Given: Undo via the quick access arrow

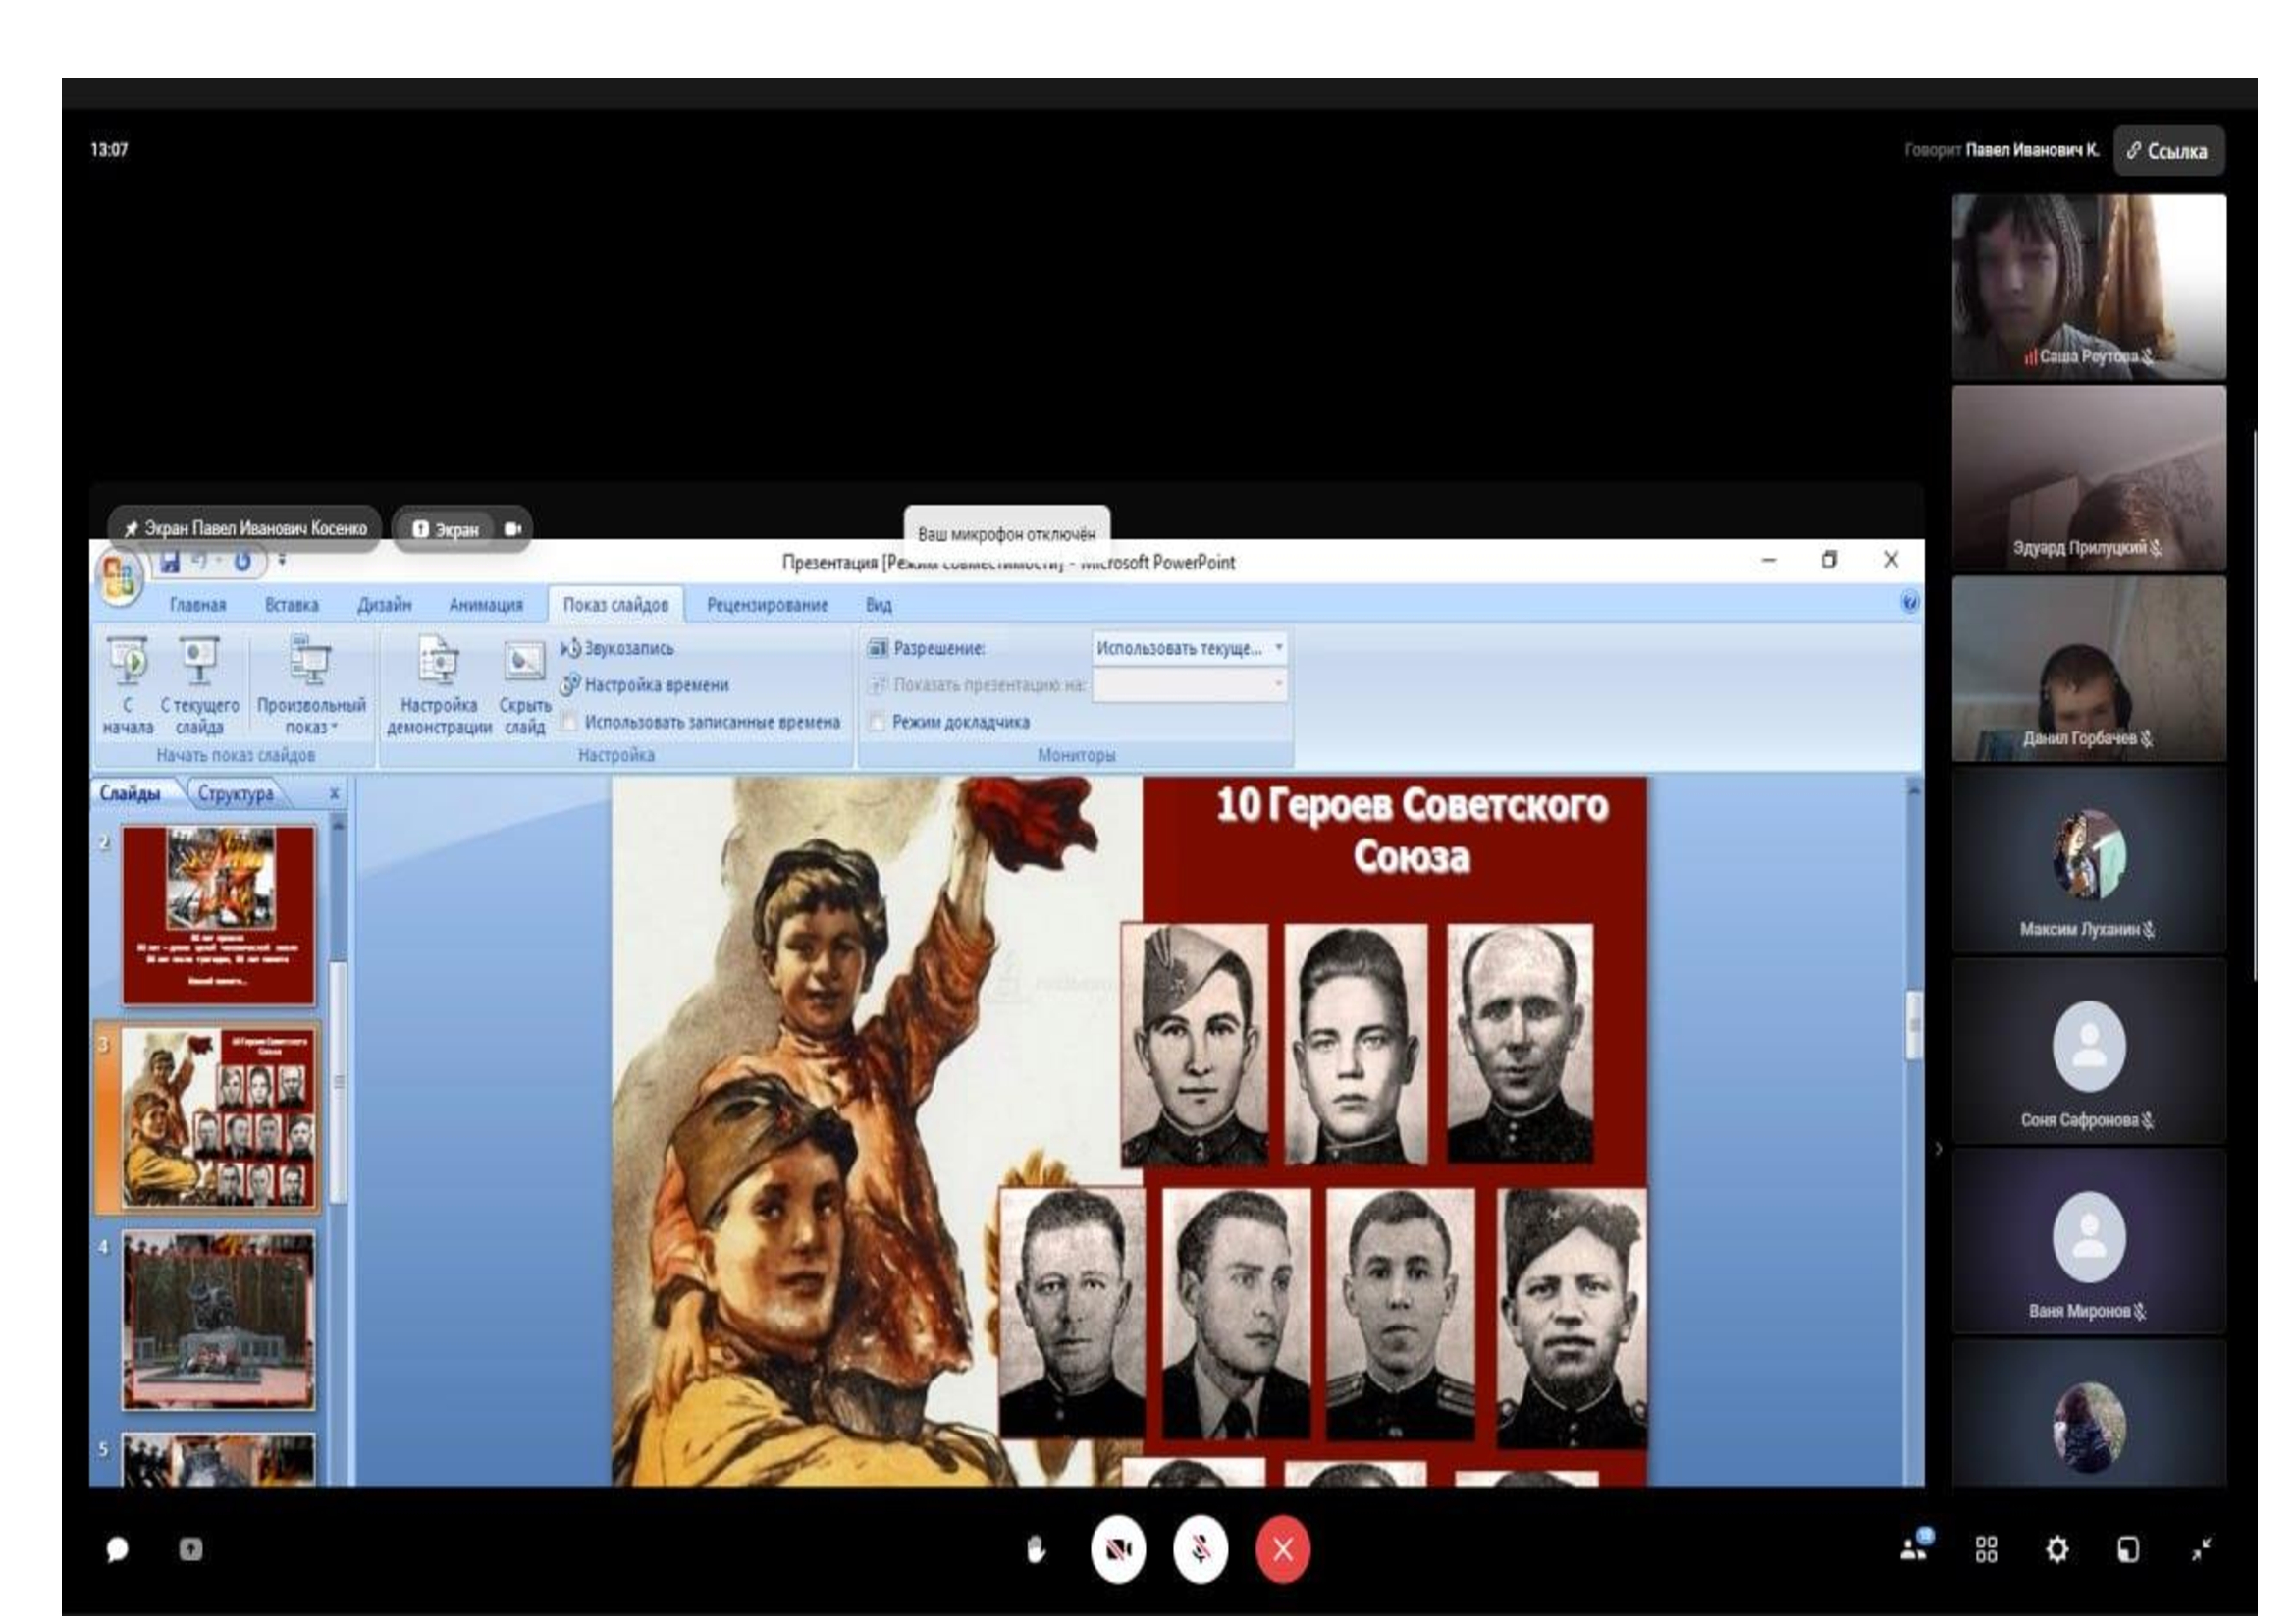Looking at the screenshot, I should click(x=201, y=562).
